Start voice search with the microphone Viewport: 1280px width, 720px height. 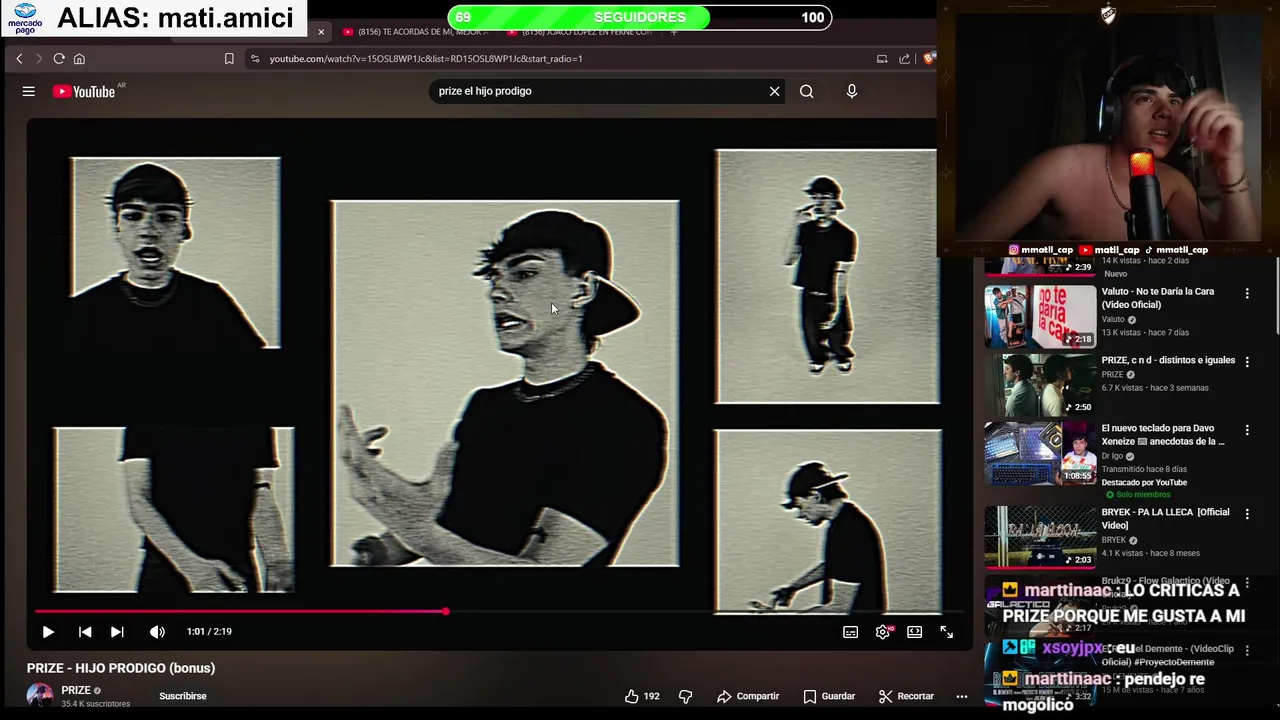(852, 91)
